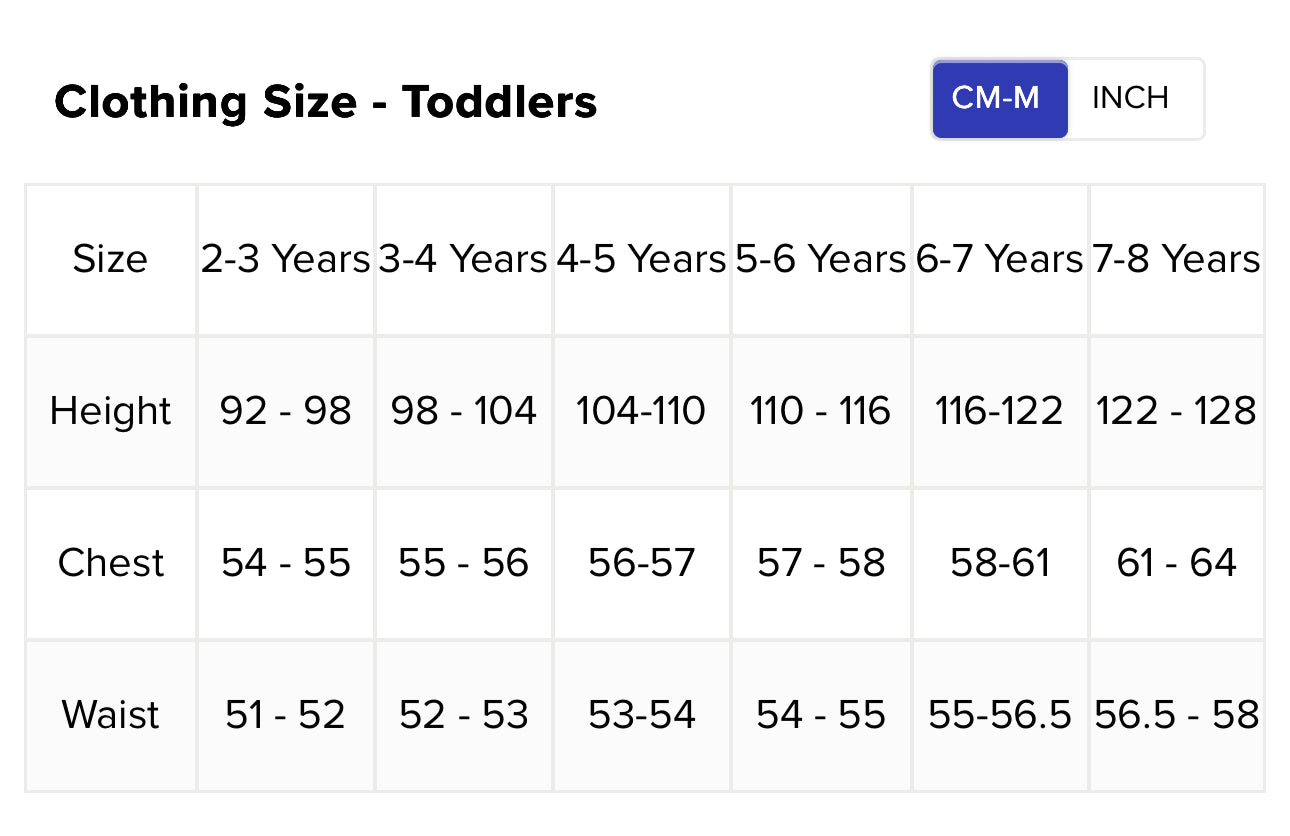Click the 5-6 Years size header
This screenshot has width=1290, height=836.
[820, 259]
